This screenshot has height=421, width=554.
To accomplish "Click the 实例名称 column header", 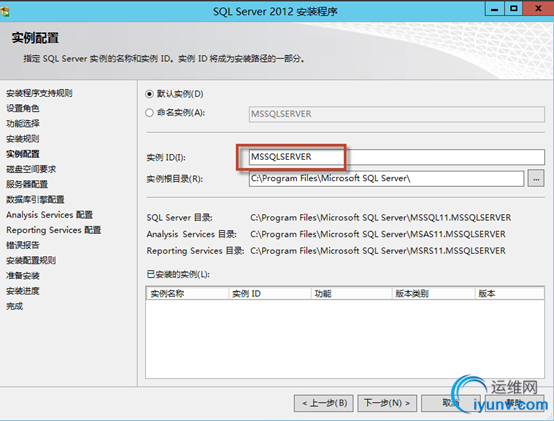I will click(187, 293).
